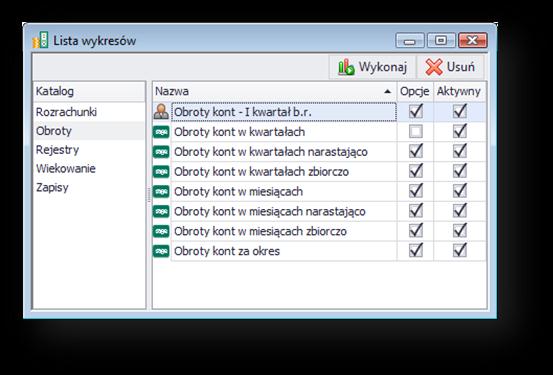Click the green icon for Obroty kont w kwartałach
The height and width of the screenshot is (375, 553).
(x=161, y=132)
